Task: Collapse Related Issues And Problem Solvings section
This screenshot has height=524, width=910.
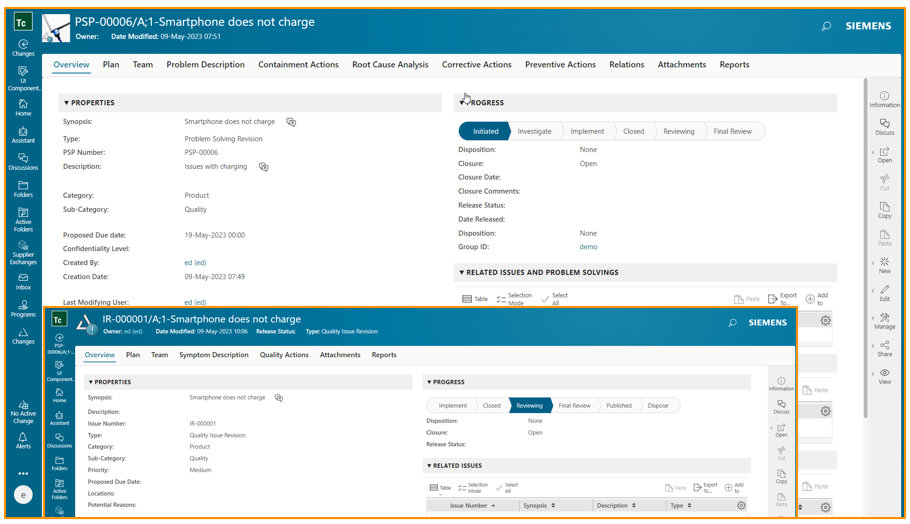Action: click(461, 272)
